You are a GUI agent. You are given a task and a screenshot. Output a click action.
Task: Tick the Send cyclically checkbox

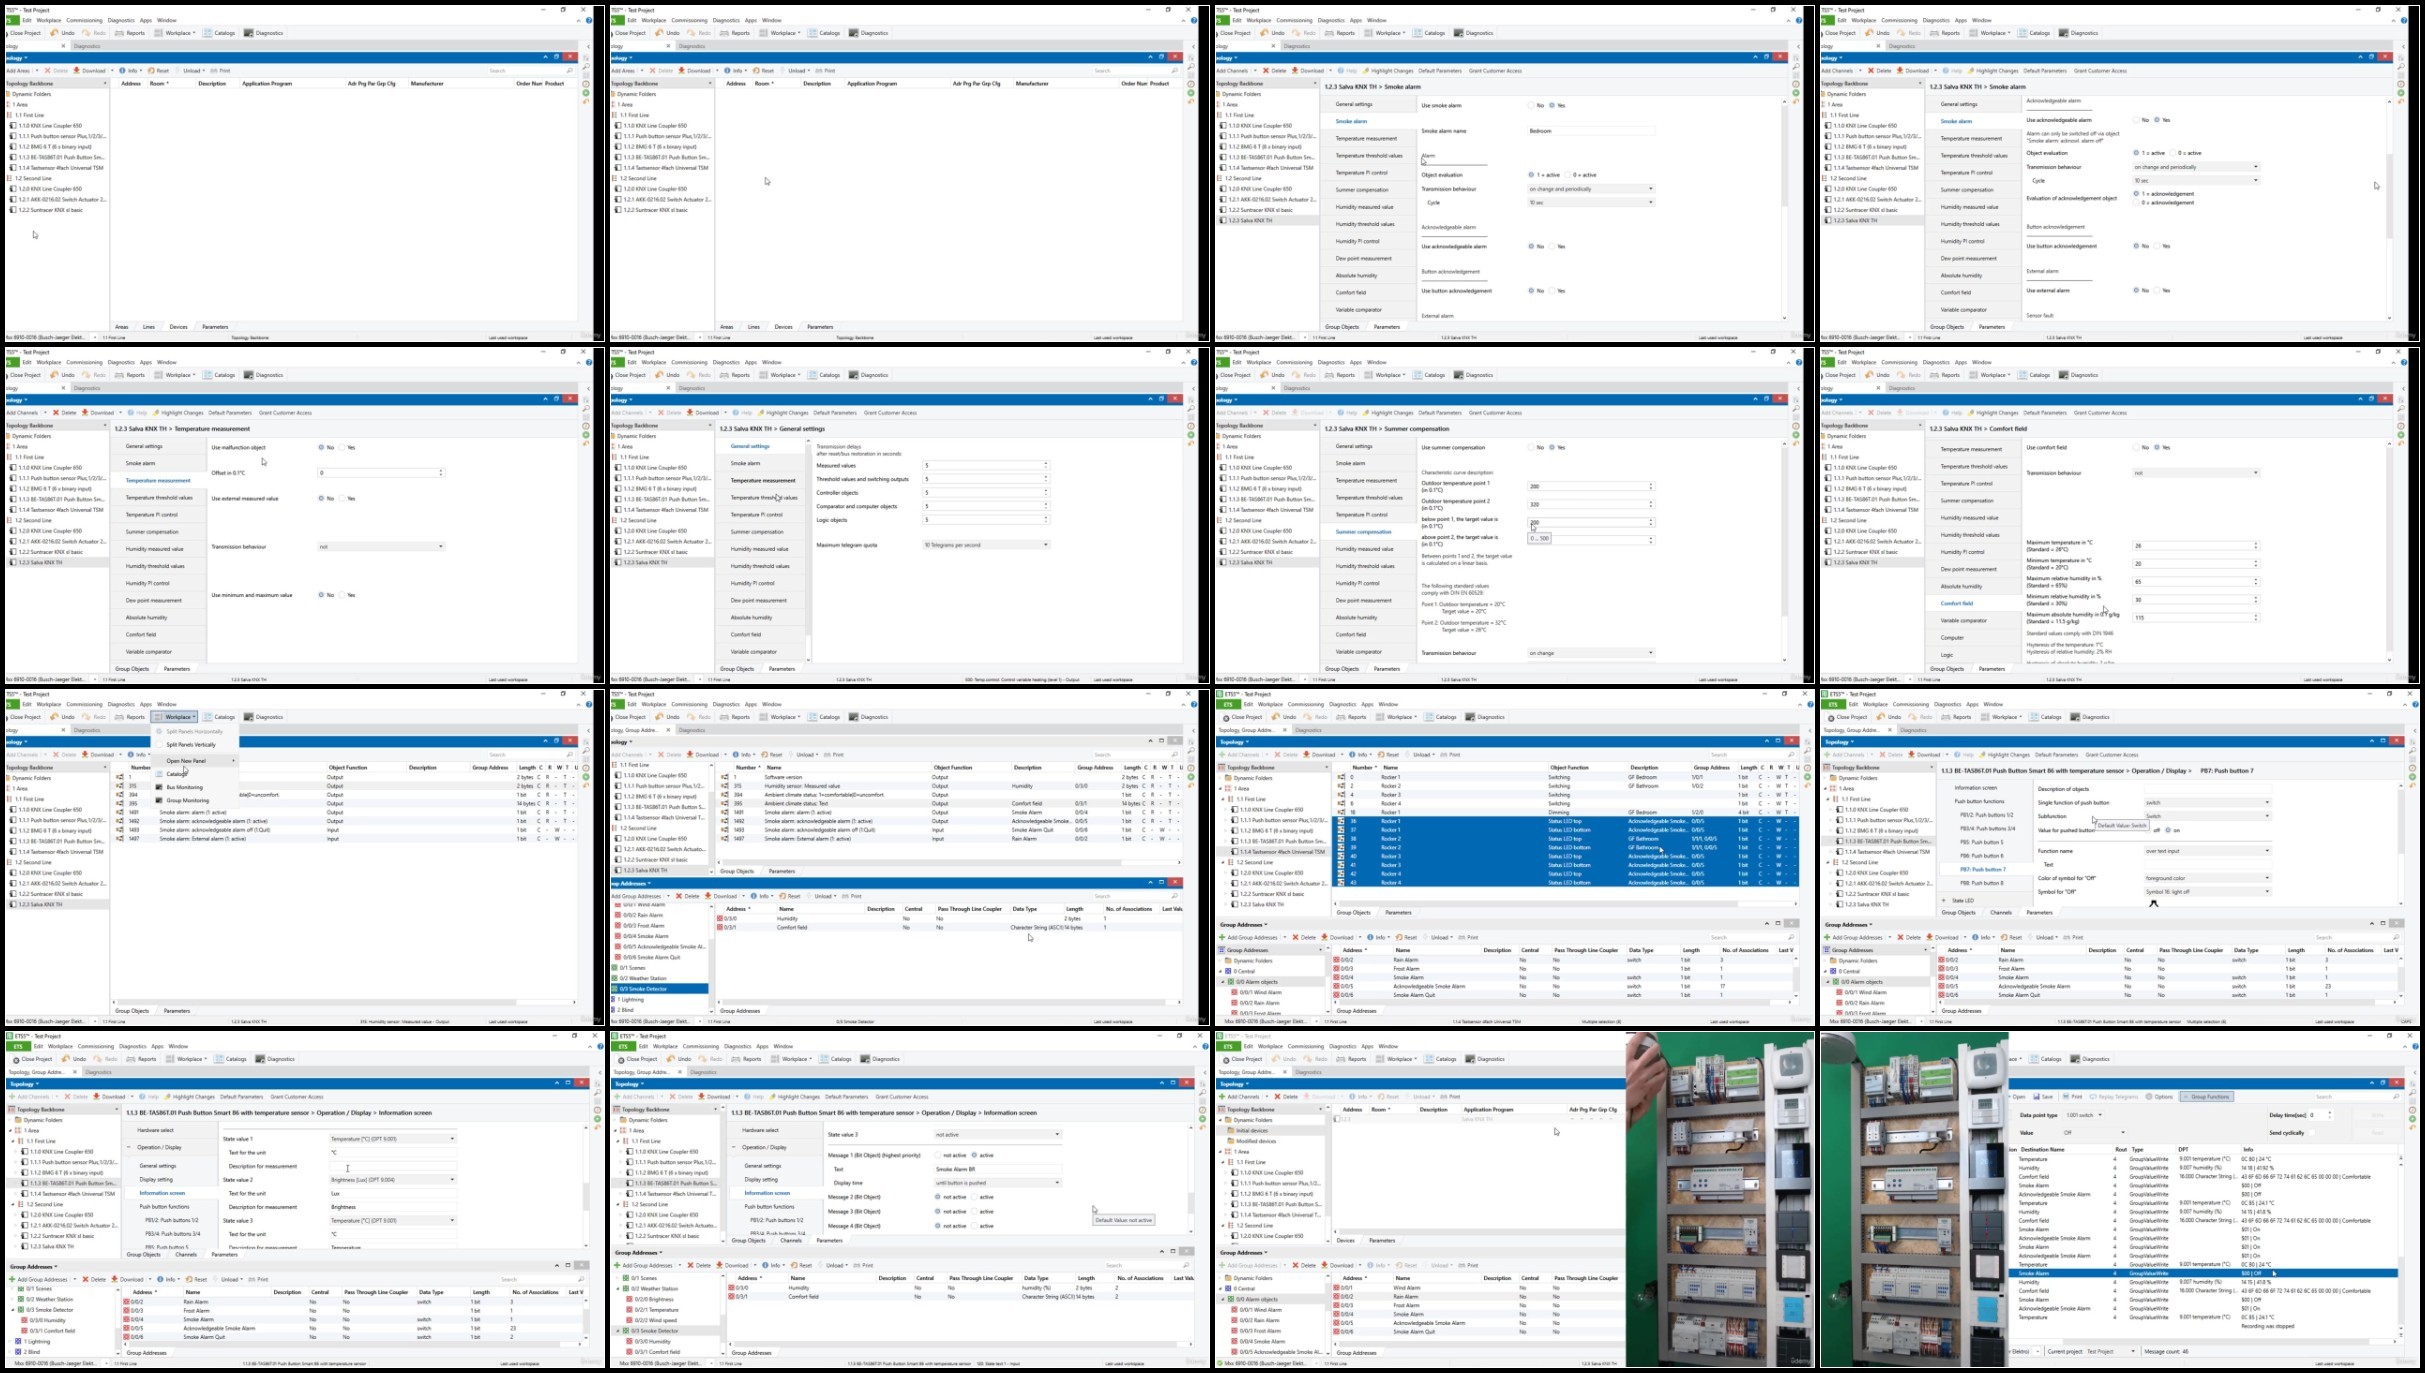2310,1133
